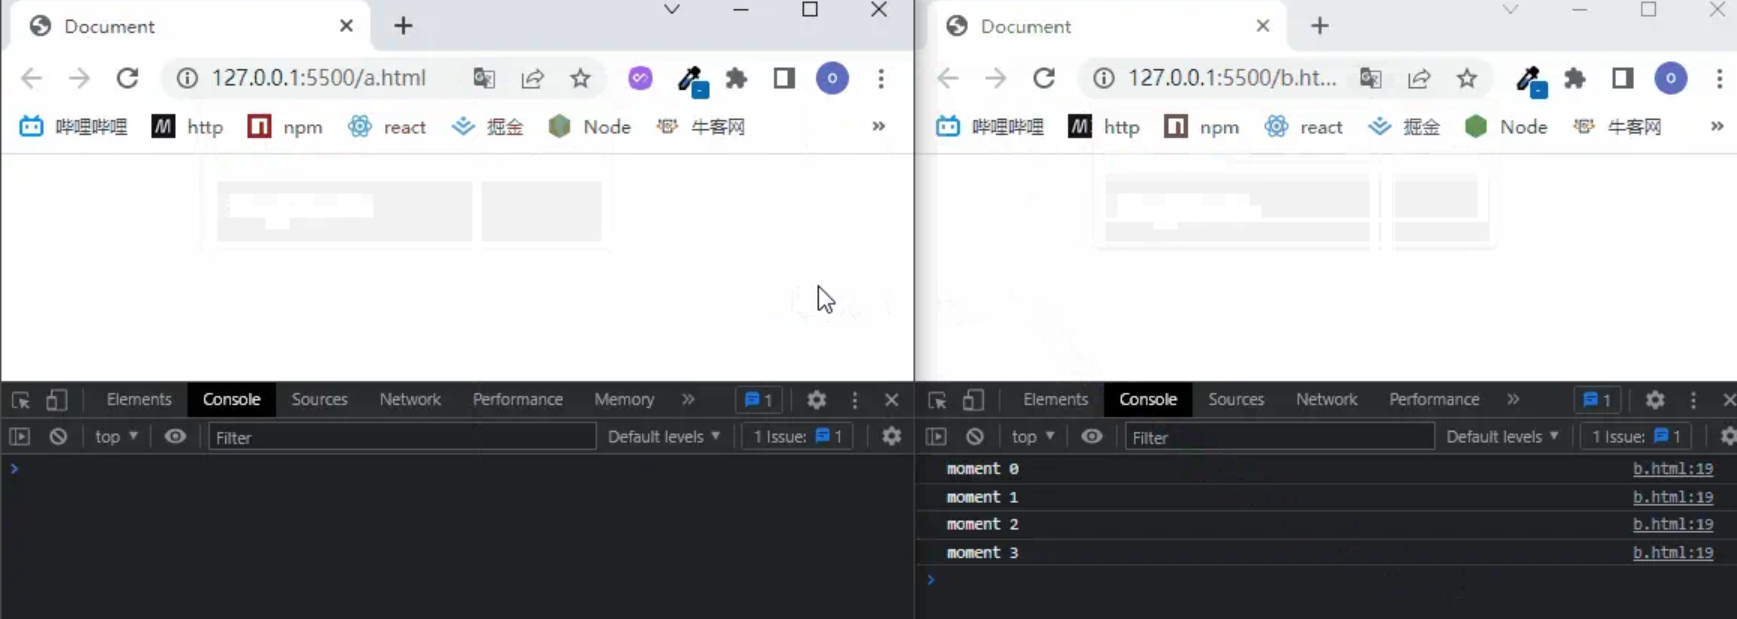
Task: Click the share icon in right address bar
Action: coord(1419,78)
